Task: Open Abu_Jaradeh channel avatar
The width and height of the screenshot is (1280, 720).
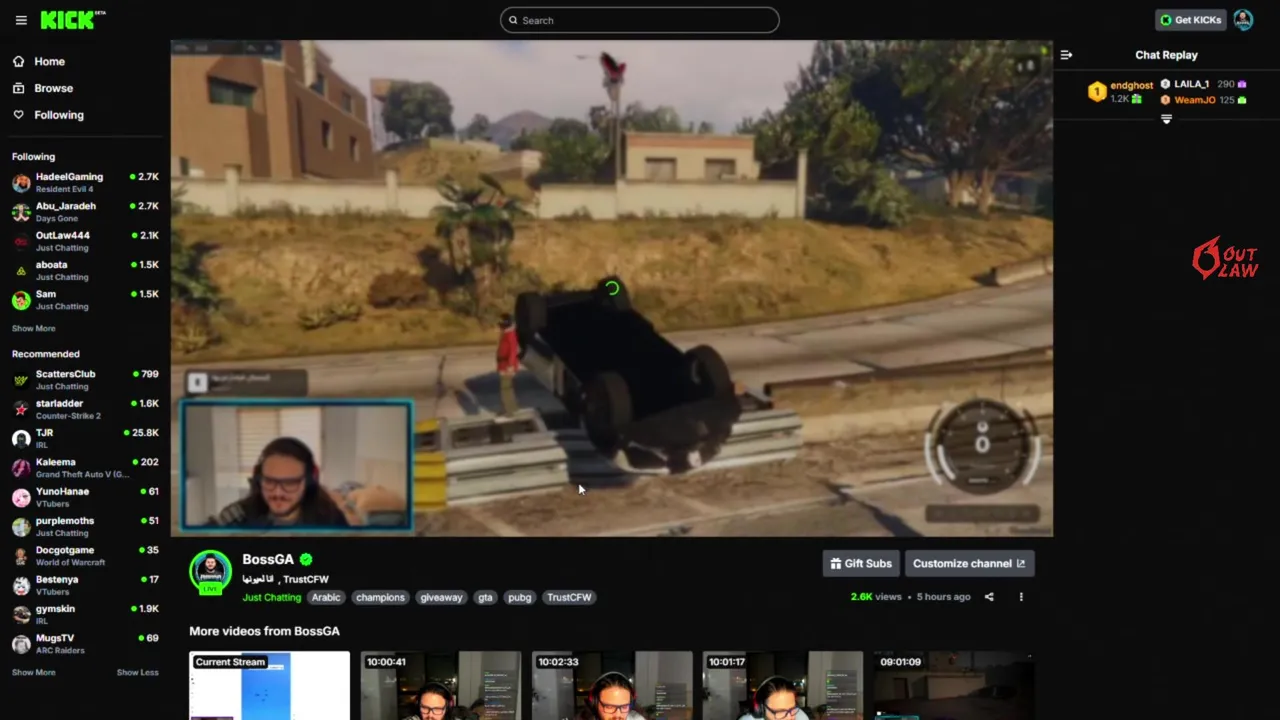Action: (x=21, y=212)
